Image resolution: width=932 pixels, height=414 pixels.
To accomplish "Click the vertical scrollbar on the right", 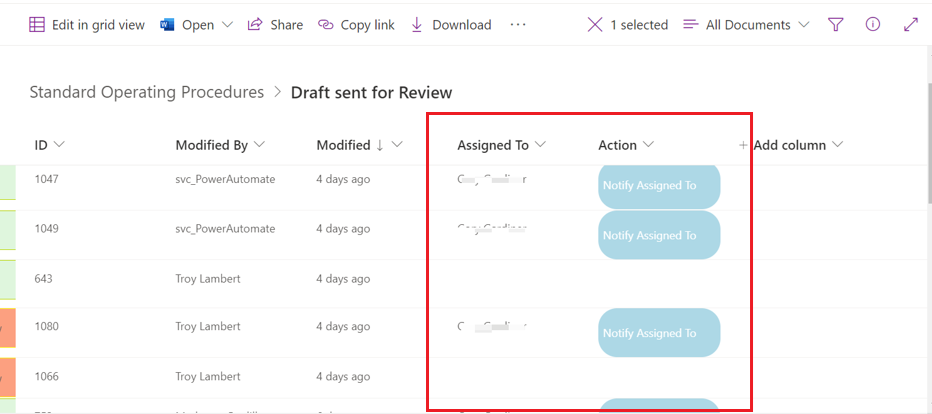I will click(928, 143).
